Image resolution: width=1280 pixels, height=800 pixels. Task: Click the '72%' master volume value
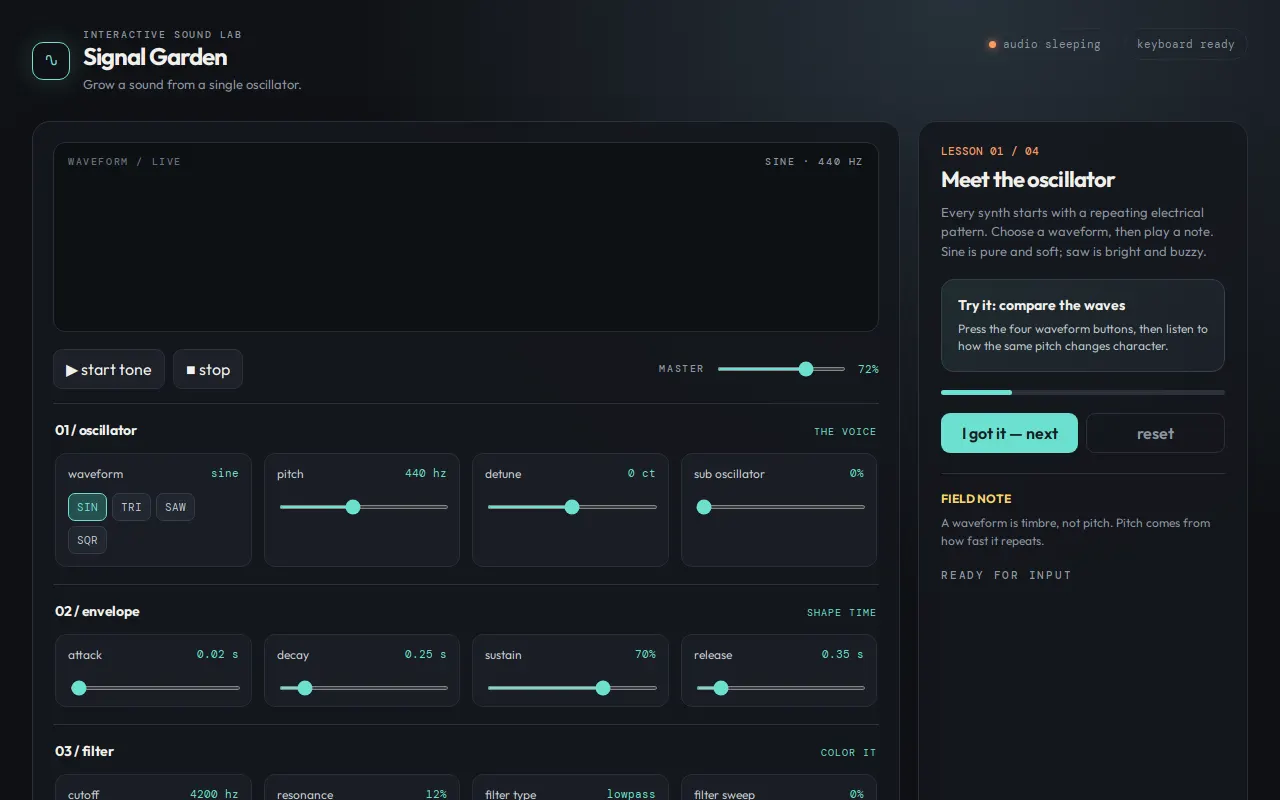(868, 369)
